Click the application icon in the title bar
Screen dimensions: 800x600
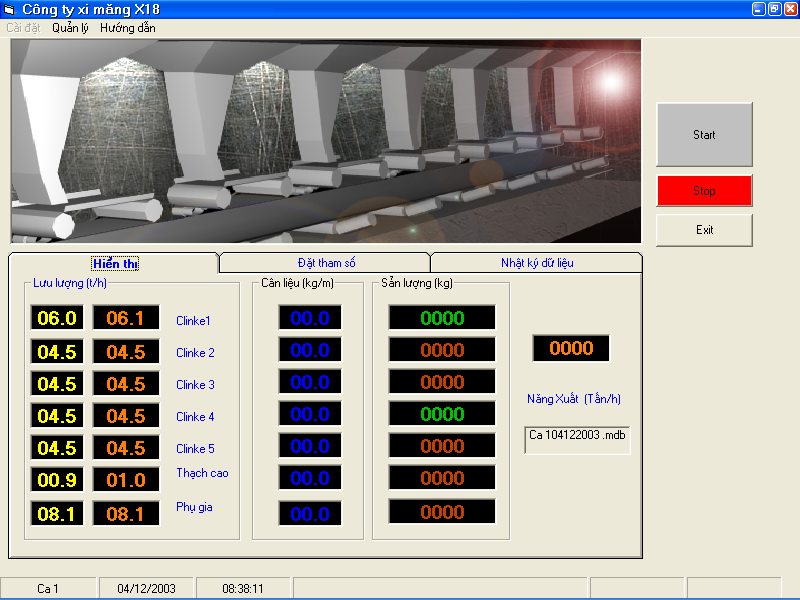coord(9,9)
